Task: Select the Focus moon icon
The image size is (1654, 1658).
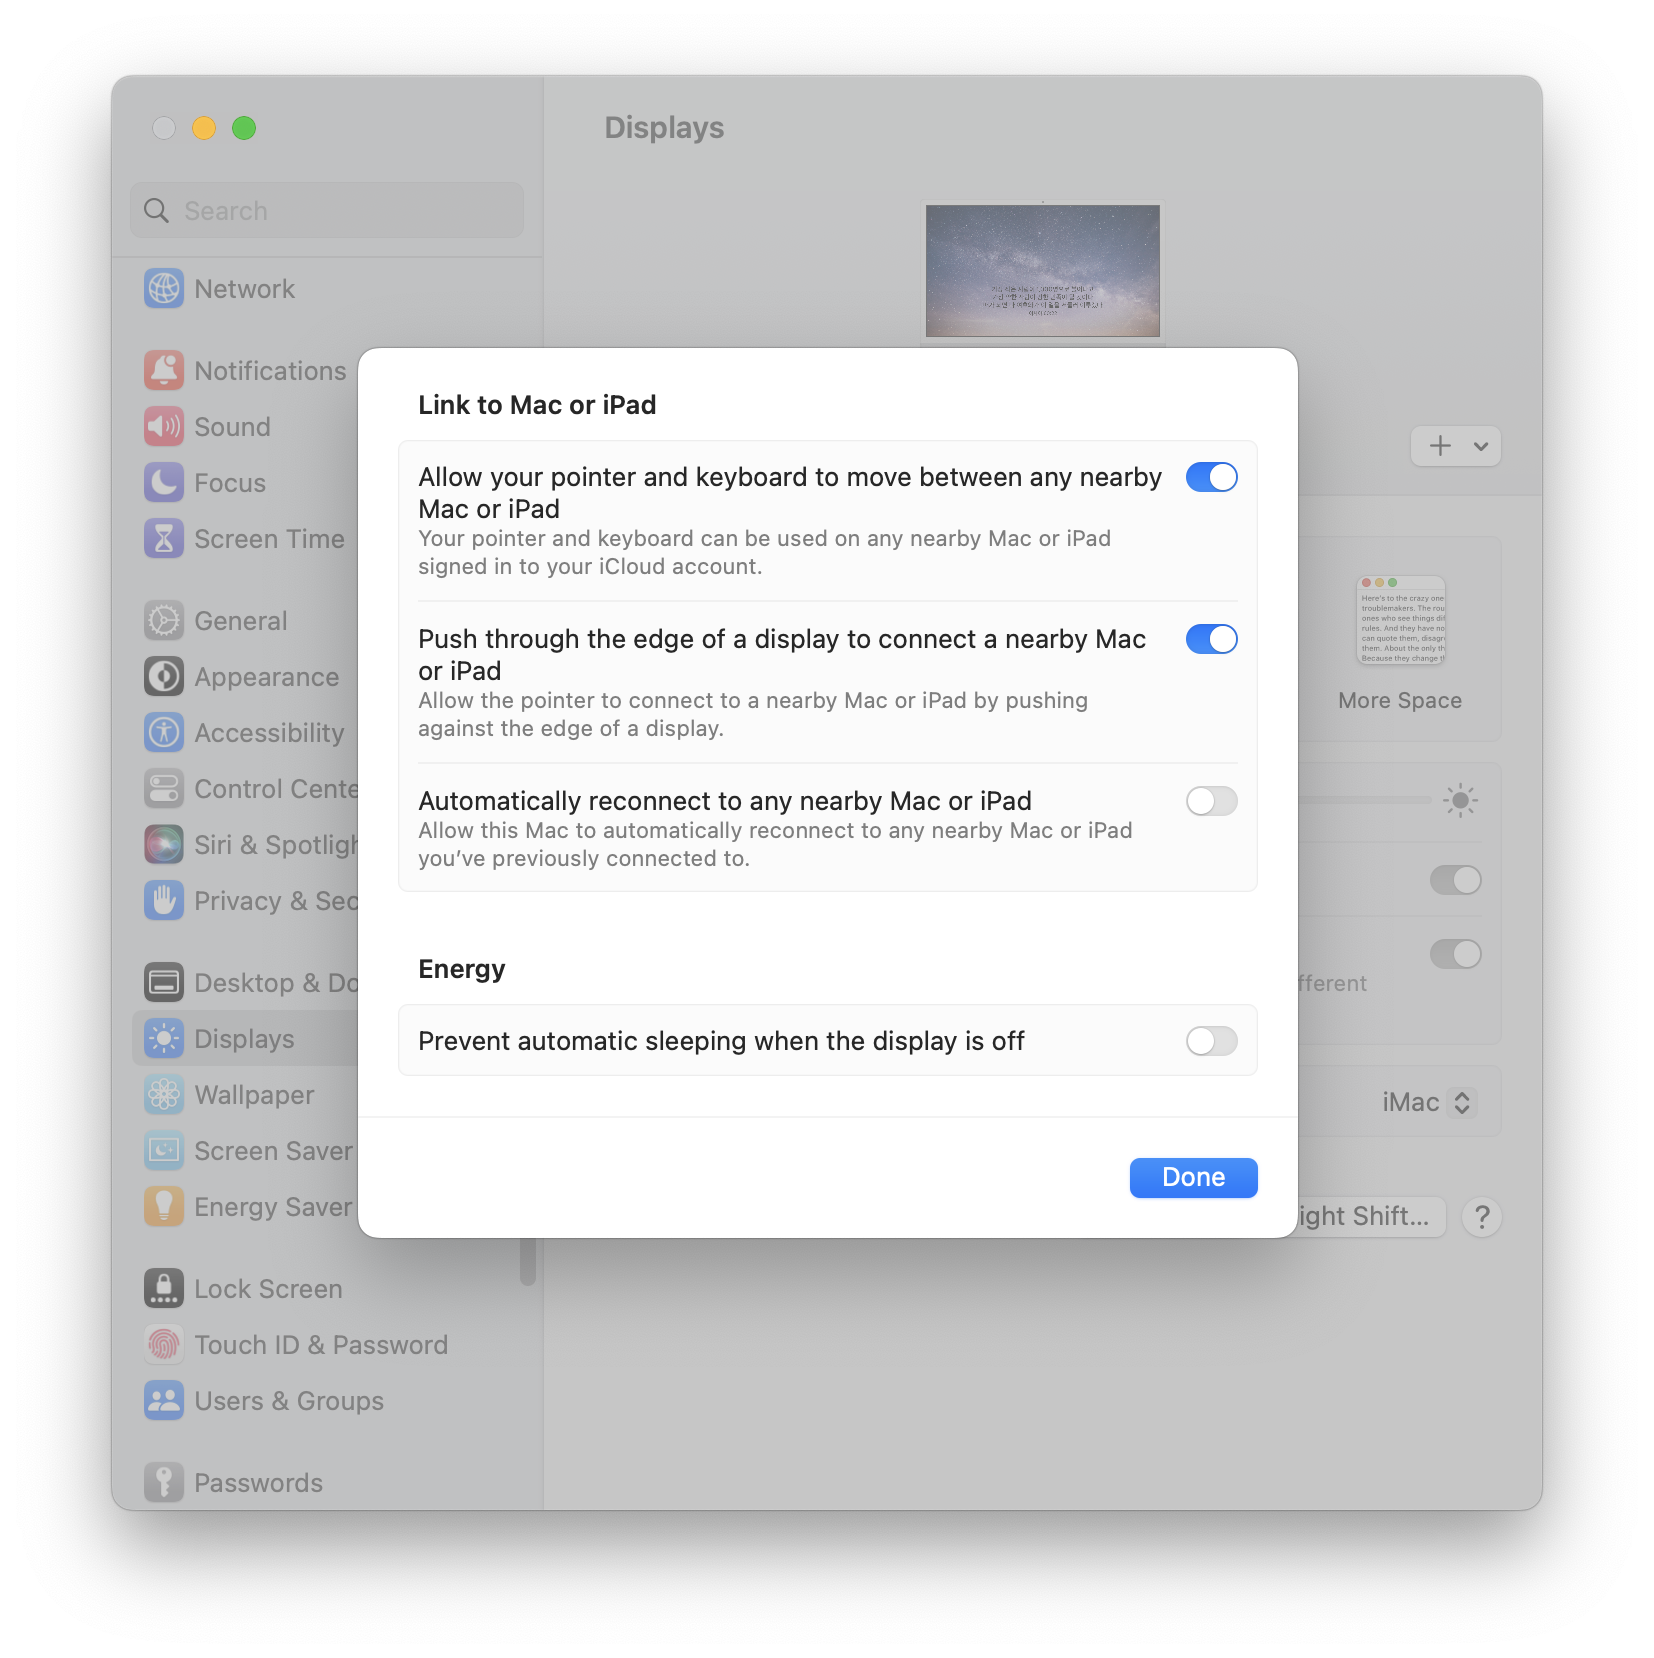Action: (x=164, y=483)
